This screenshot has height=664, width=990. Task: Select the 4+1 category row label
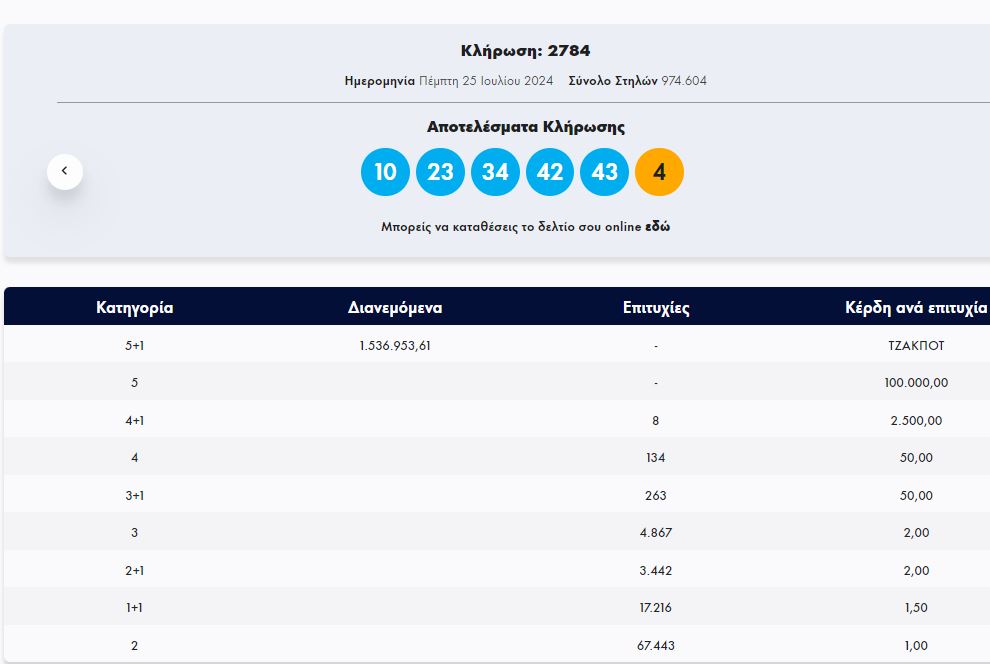tap(135, 421)
